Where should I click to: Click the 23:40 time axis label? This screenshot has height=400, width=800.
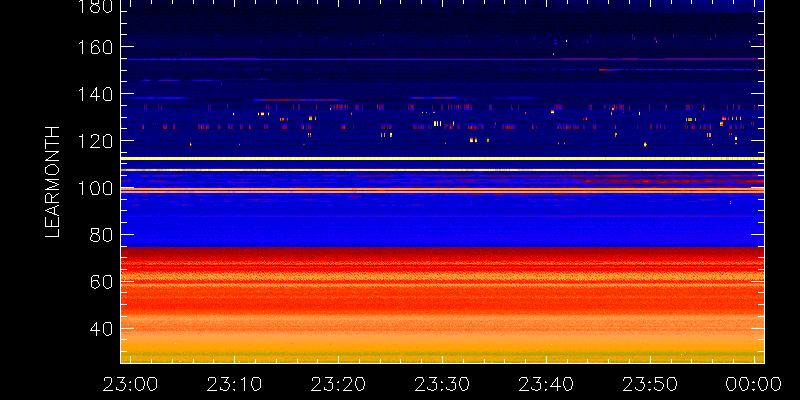(546, 384)
